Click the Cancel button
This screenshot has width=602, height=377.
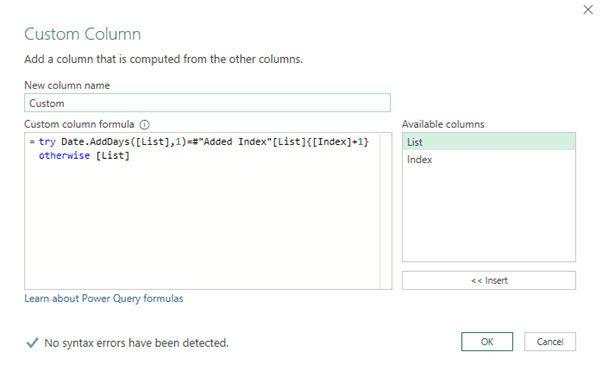click(550, 342)
